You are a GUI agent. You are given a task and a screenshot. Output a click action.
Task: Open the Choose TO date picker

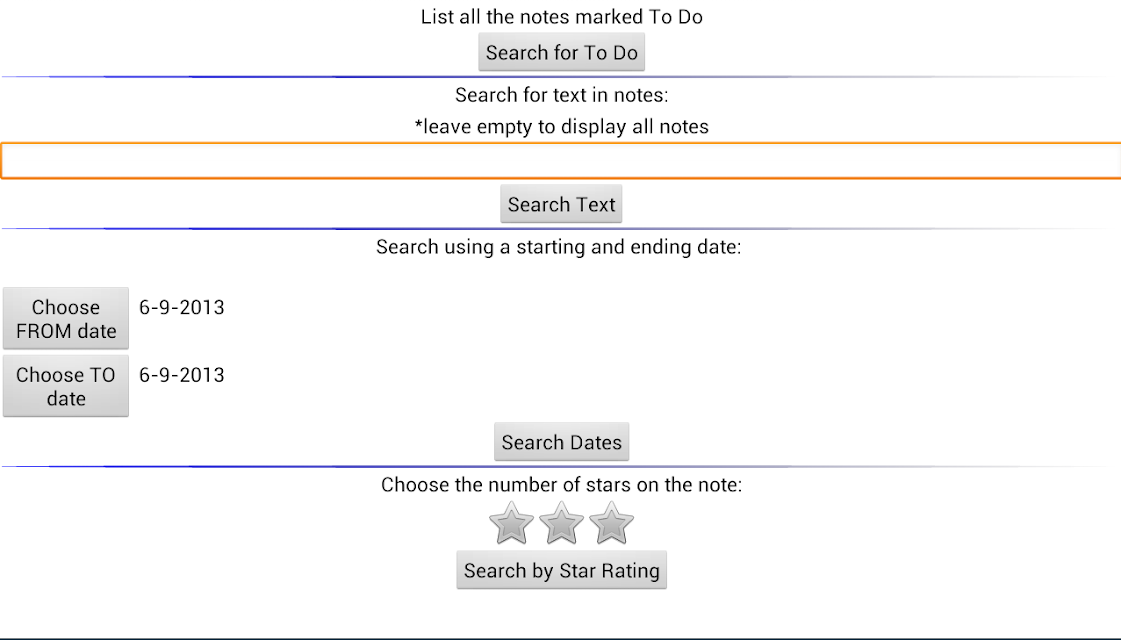click(66, 386)
